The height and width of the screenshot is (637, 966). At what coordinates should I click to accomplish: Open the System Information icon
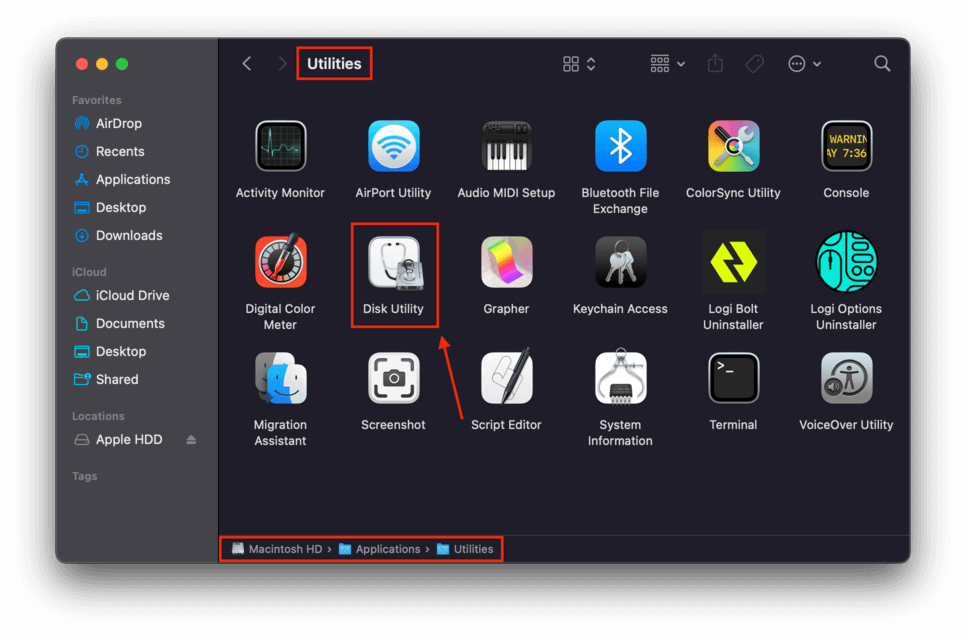(x=620, y=376)
